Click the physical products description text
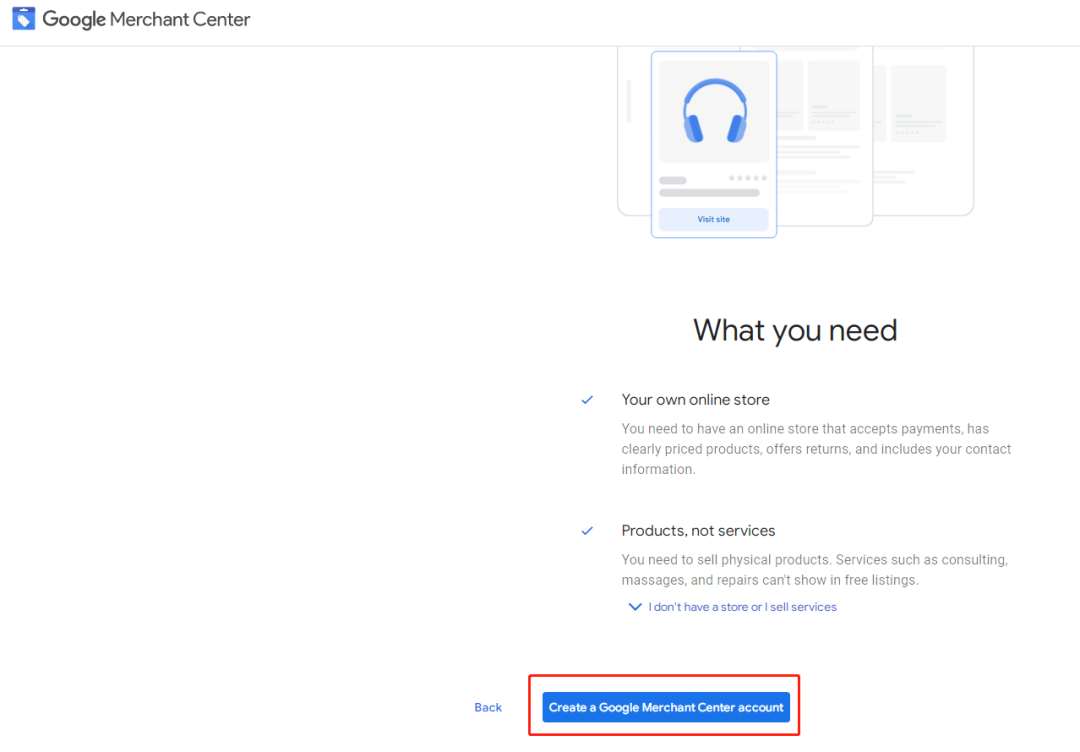Viewport: 1080px width, 752px height. click(814, 570)
